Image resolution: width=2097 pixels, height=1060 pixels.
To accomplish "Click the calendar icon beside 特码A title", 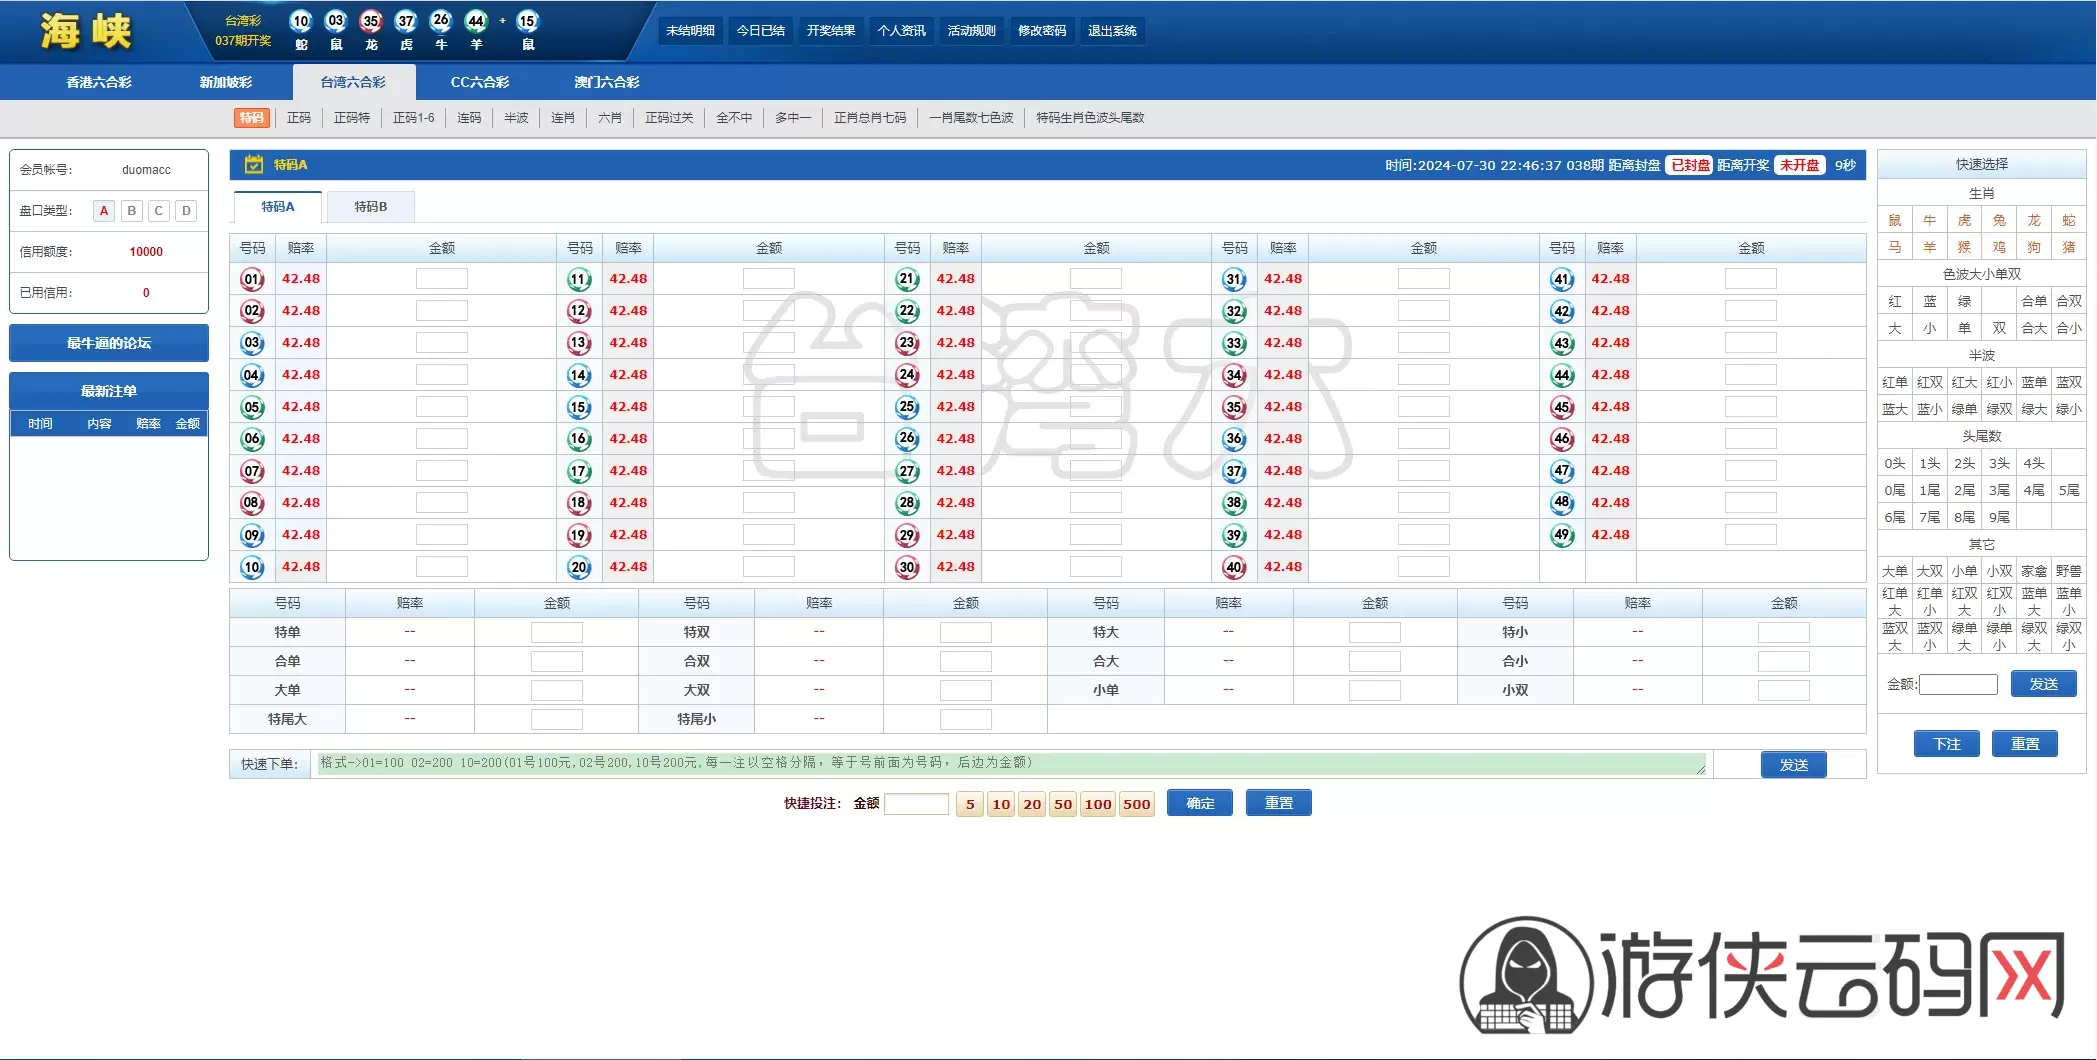I will pos(254,164).
